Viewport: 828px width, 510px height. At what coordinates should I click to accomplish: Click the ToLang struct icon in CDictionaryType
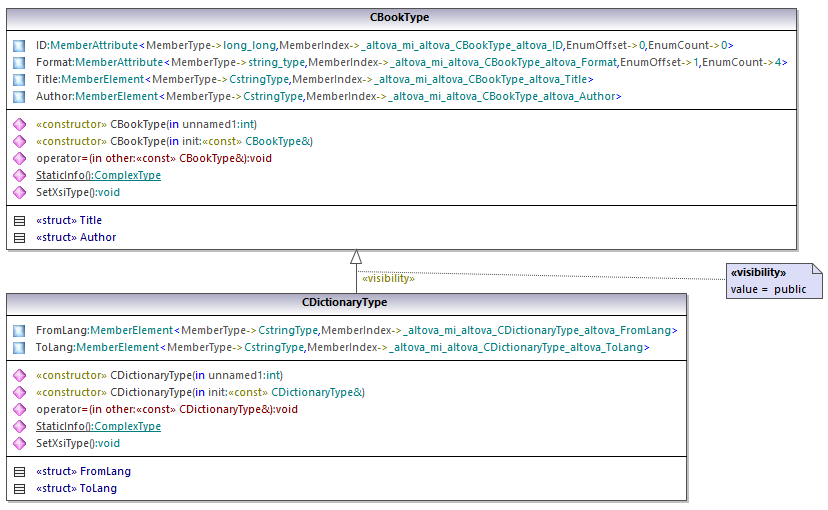point(19,488)
